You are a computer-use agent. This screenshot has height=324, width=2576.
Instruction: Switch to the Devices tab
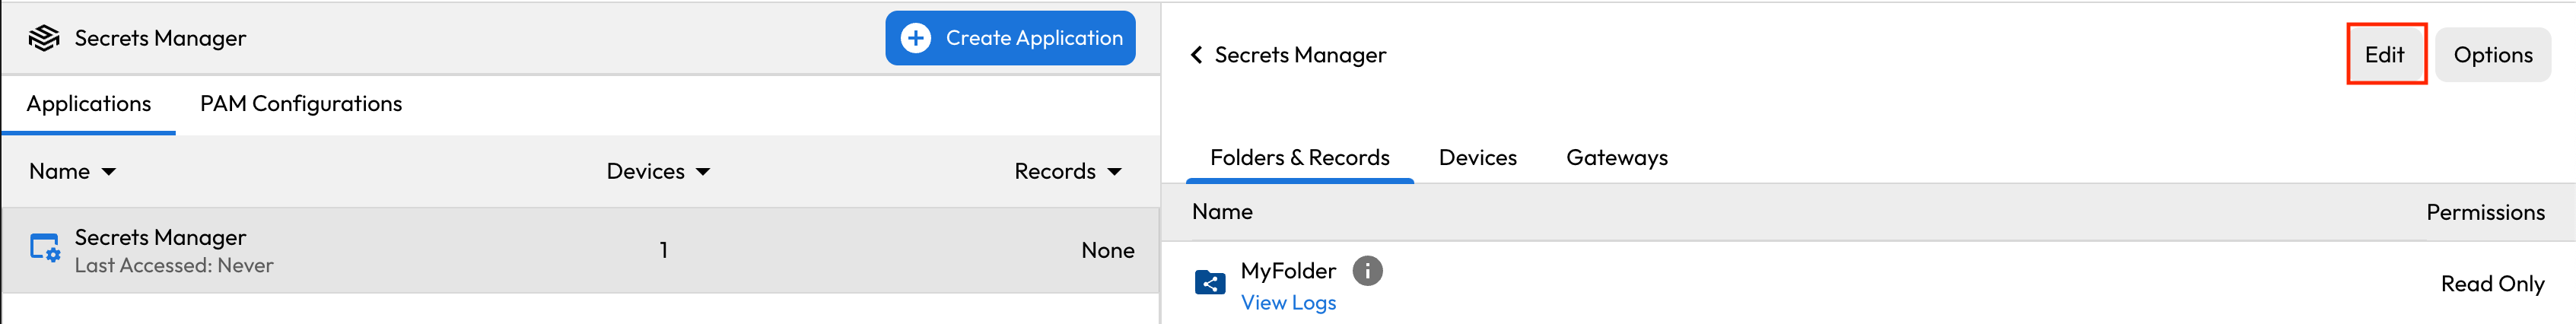click(x=1477, y=158)
